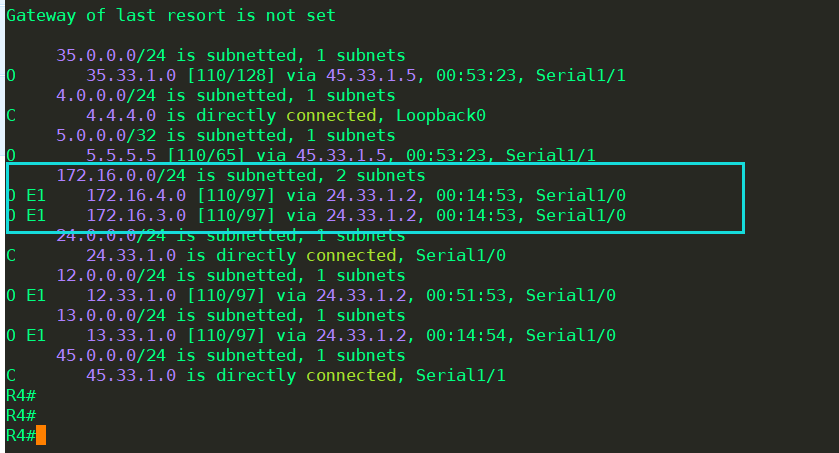This screenshot has width=839, height=453.
Task: Click Serial1/1 on the 45.33.1.0 line
Action: (461, 375)
